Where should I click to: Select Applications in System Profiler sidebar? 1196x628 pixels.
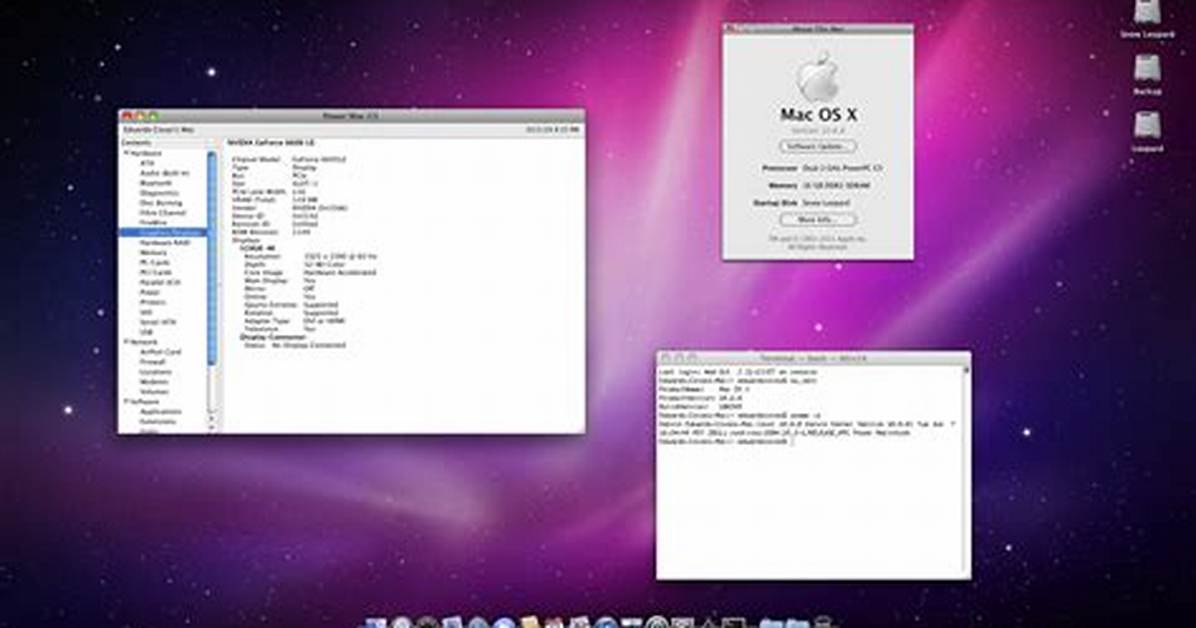[x=160, y=411]
